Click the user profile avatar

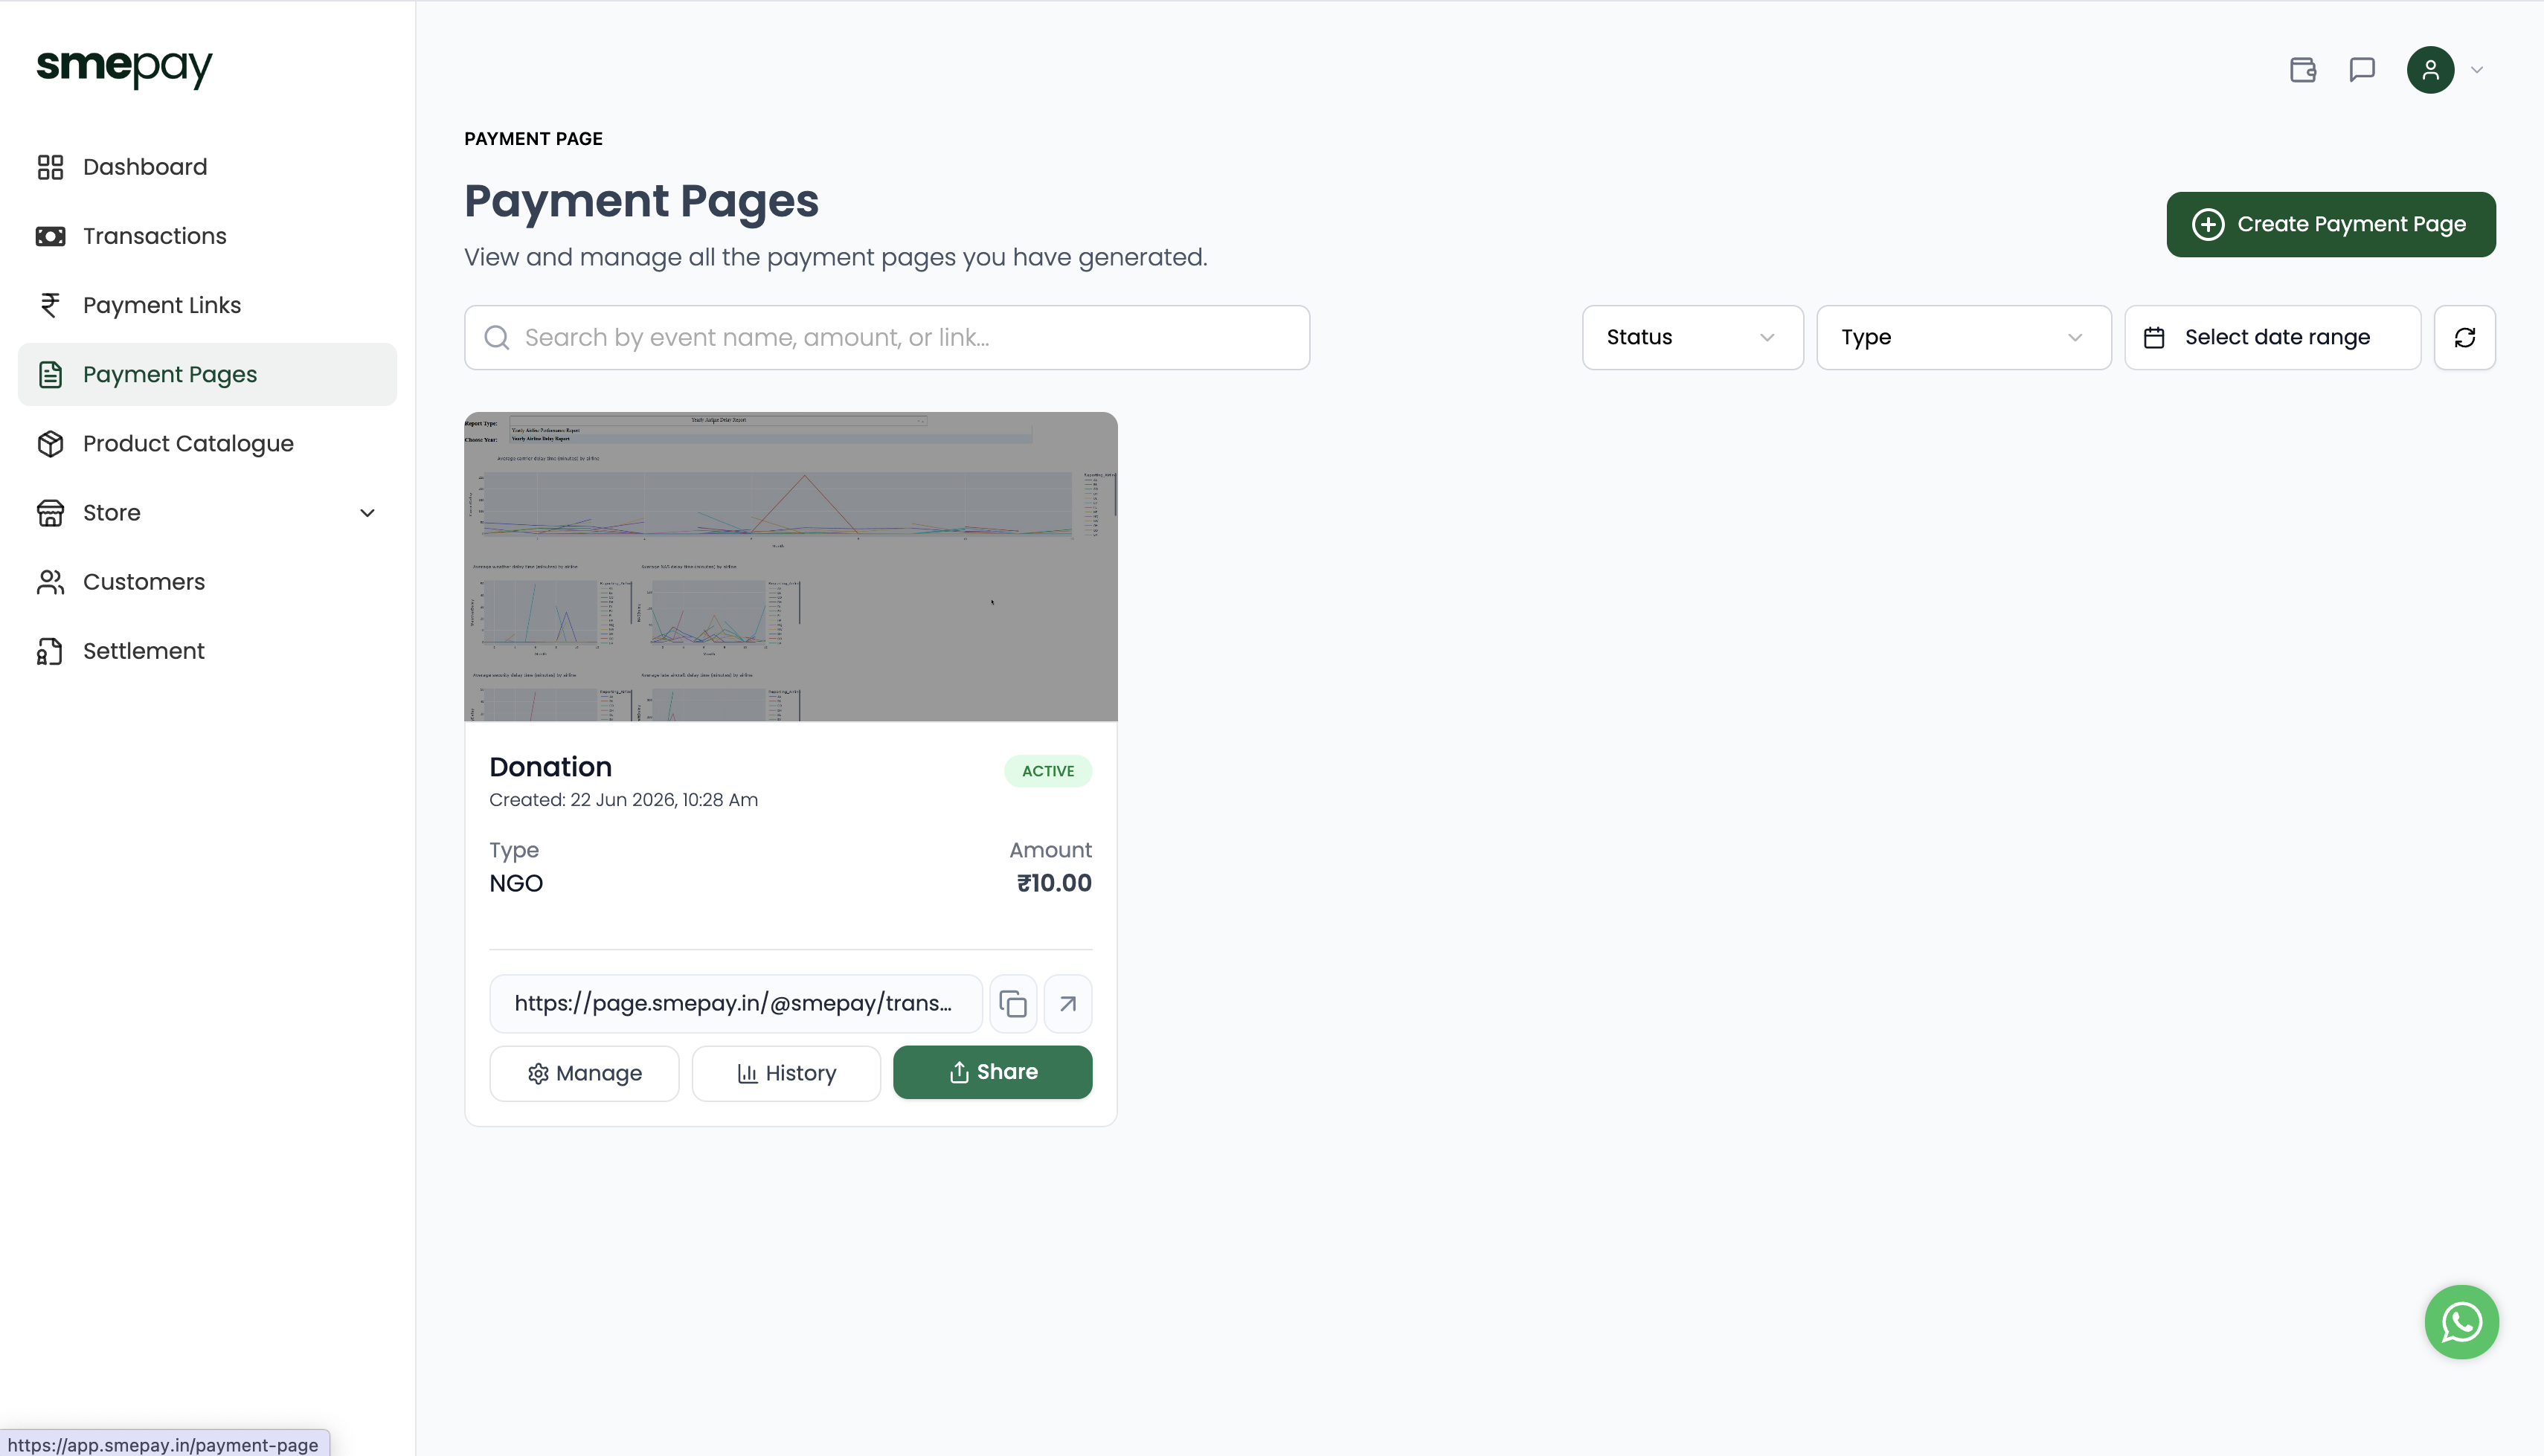(x=2430, y=70)
